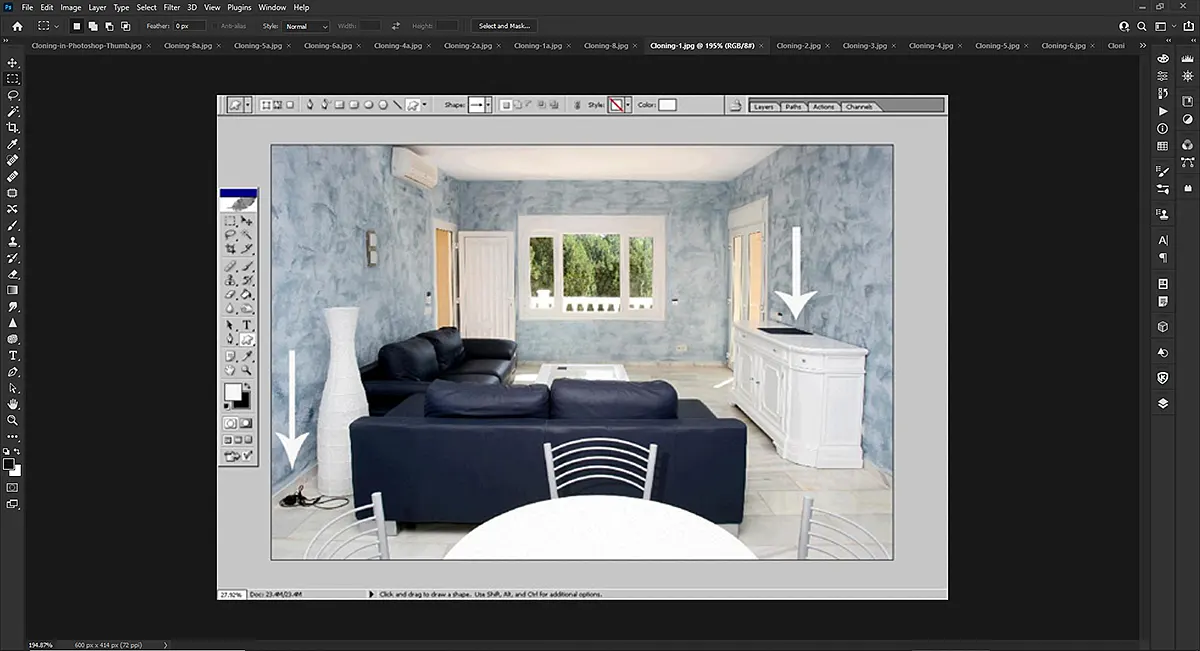This screenshot has height=651, width=1200.
Task: Activate the Clone Stamp tool
Action: tap(13, 241)
